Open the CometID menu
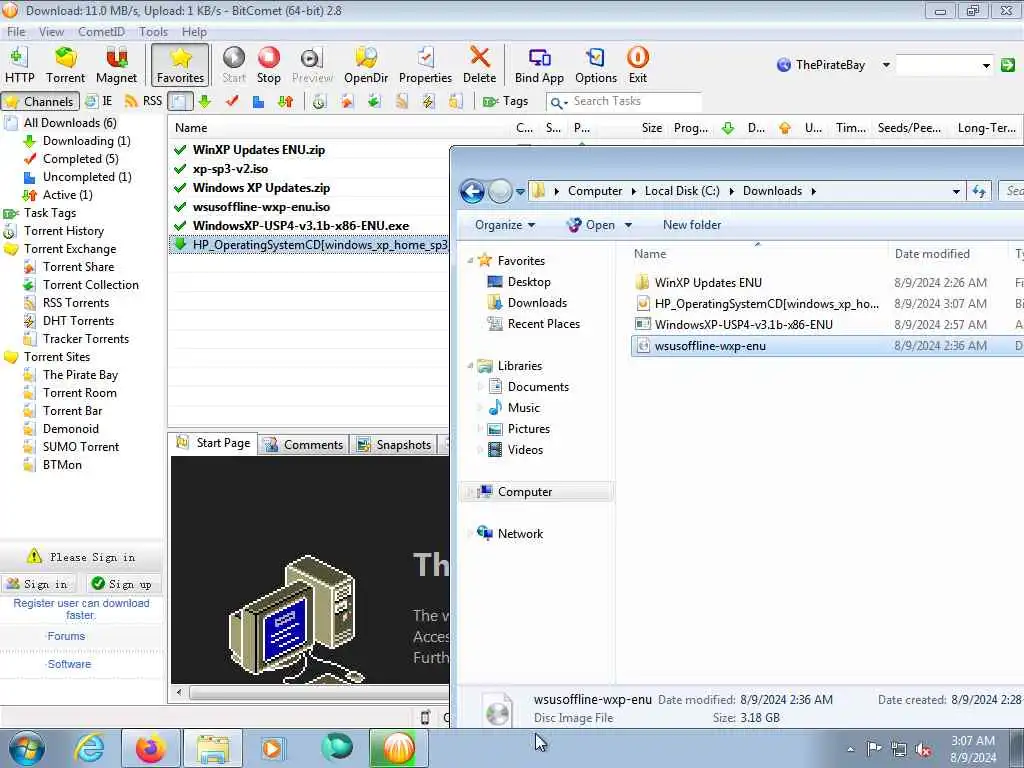 point(101,31)
